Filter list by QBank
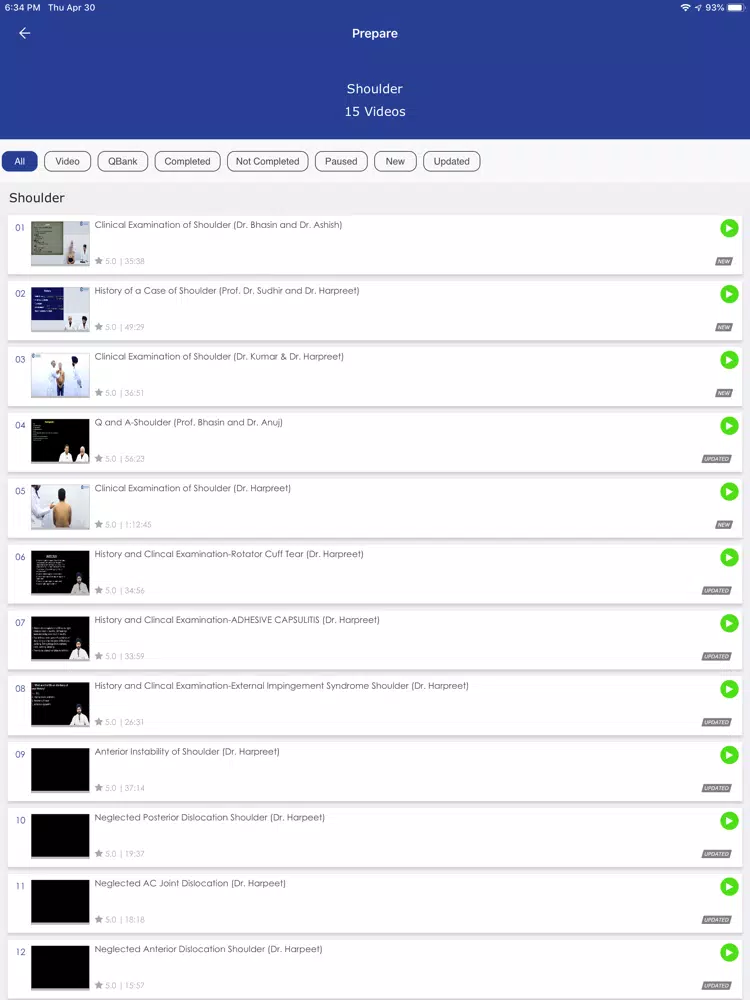750x1000 pixels. click(x=122, y=161)
